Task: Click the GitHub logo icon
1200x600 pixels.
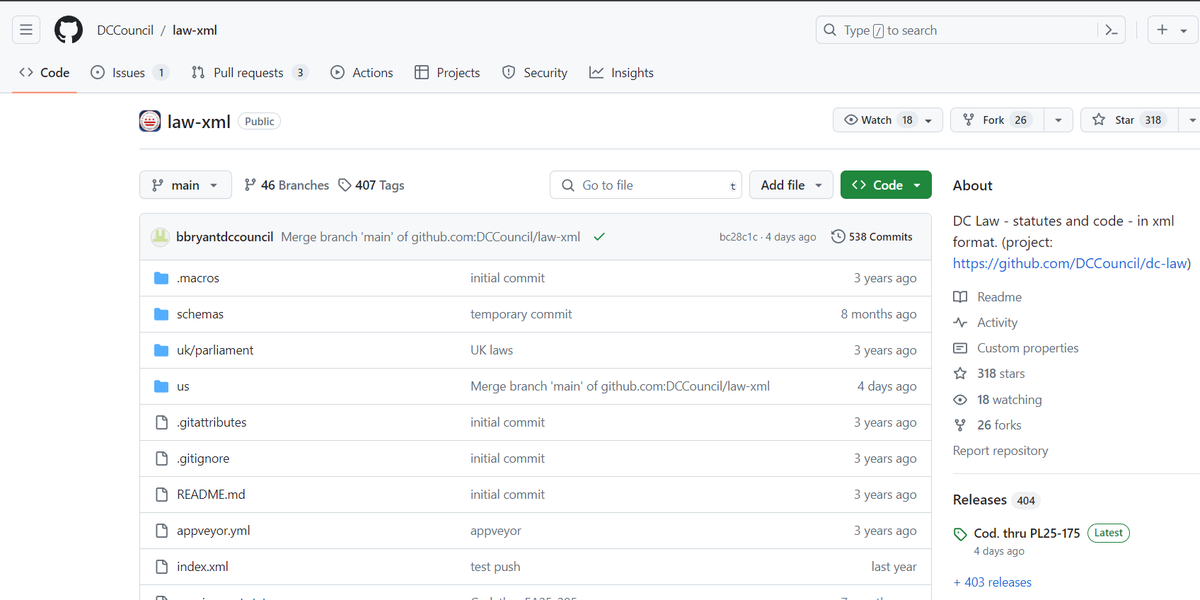Action: coord(68,30)
